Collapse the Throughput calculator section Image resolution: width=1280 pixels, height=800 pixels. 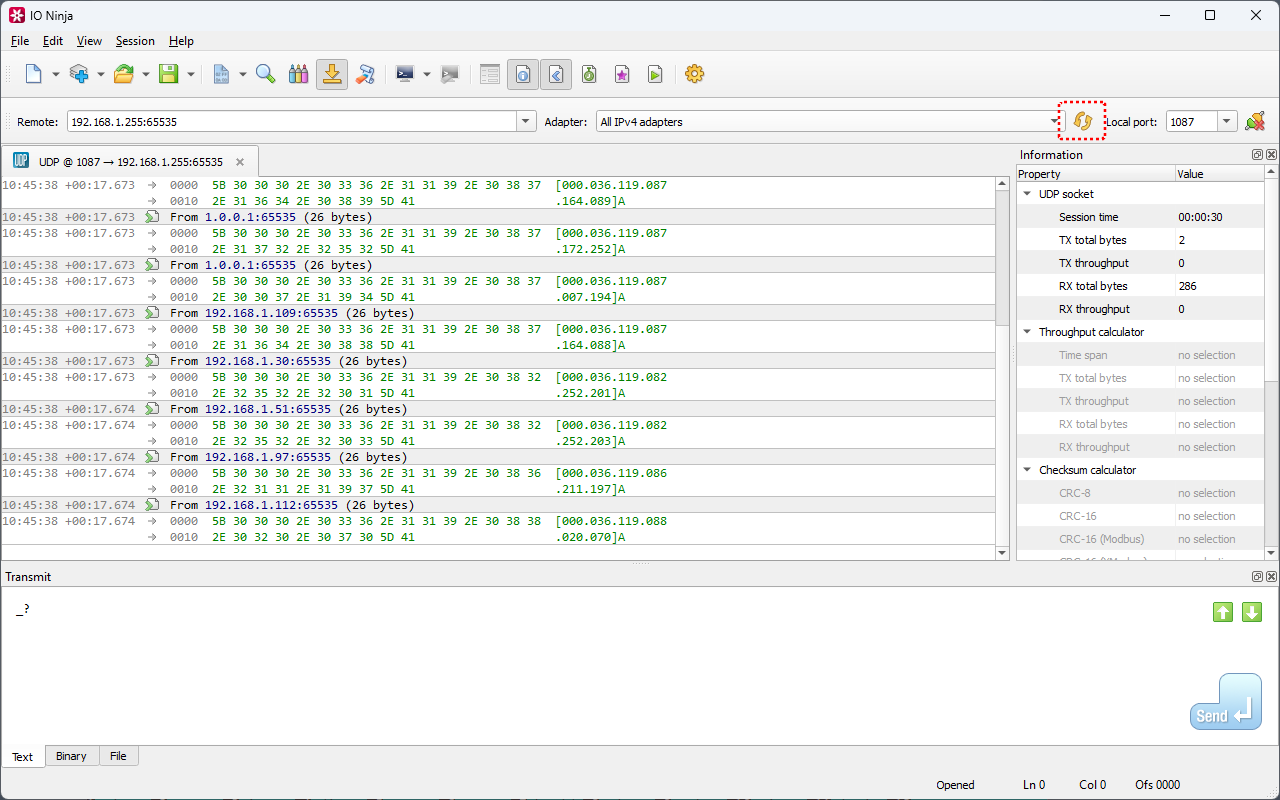pos(1027,332)
